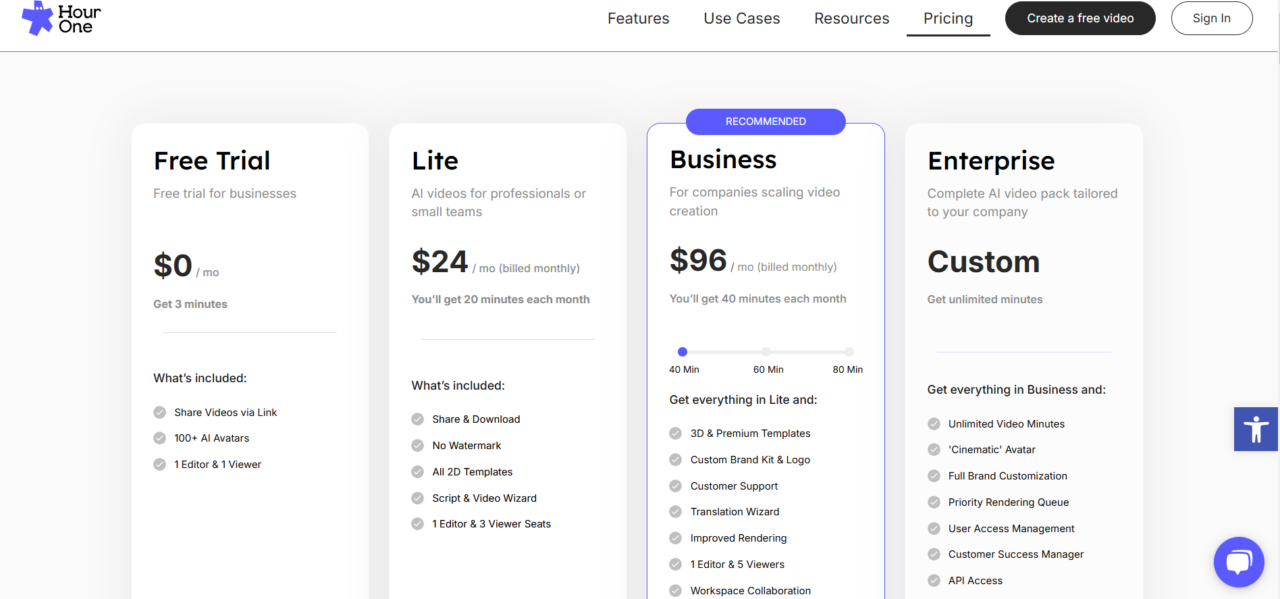Click the checkmark beside Share Videos via Link
The width and height of the screenshot is (1280, 599).
159,412
